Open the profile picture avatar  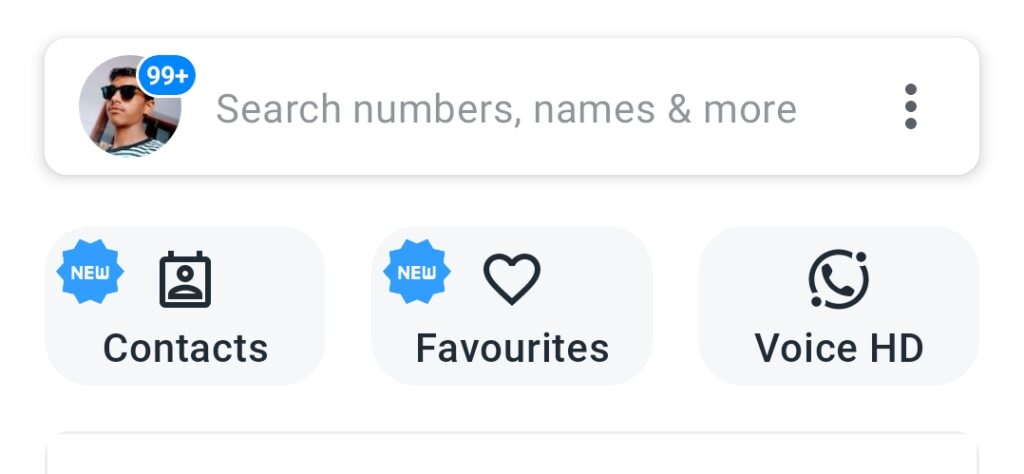point(130,106)
